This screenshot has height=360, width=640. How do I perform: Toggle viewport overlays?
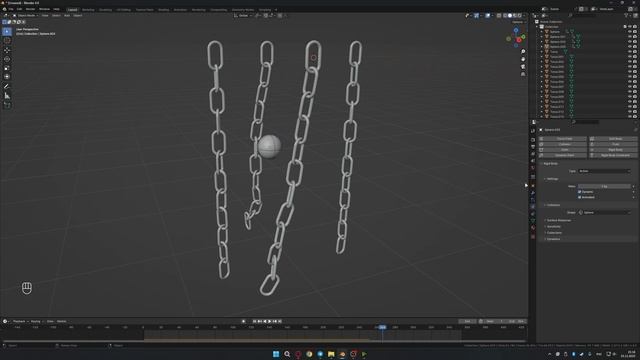(488, 16)
